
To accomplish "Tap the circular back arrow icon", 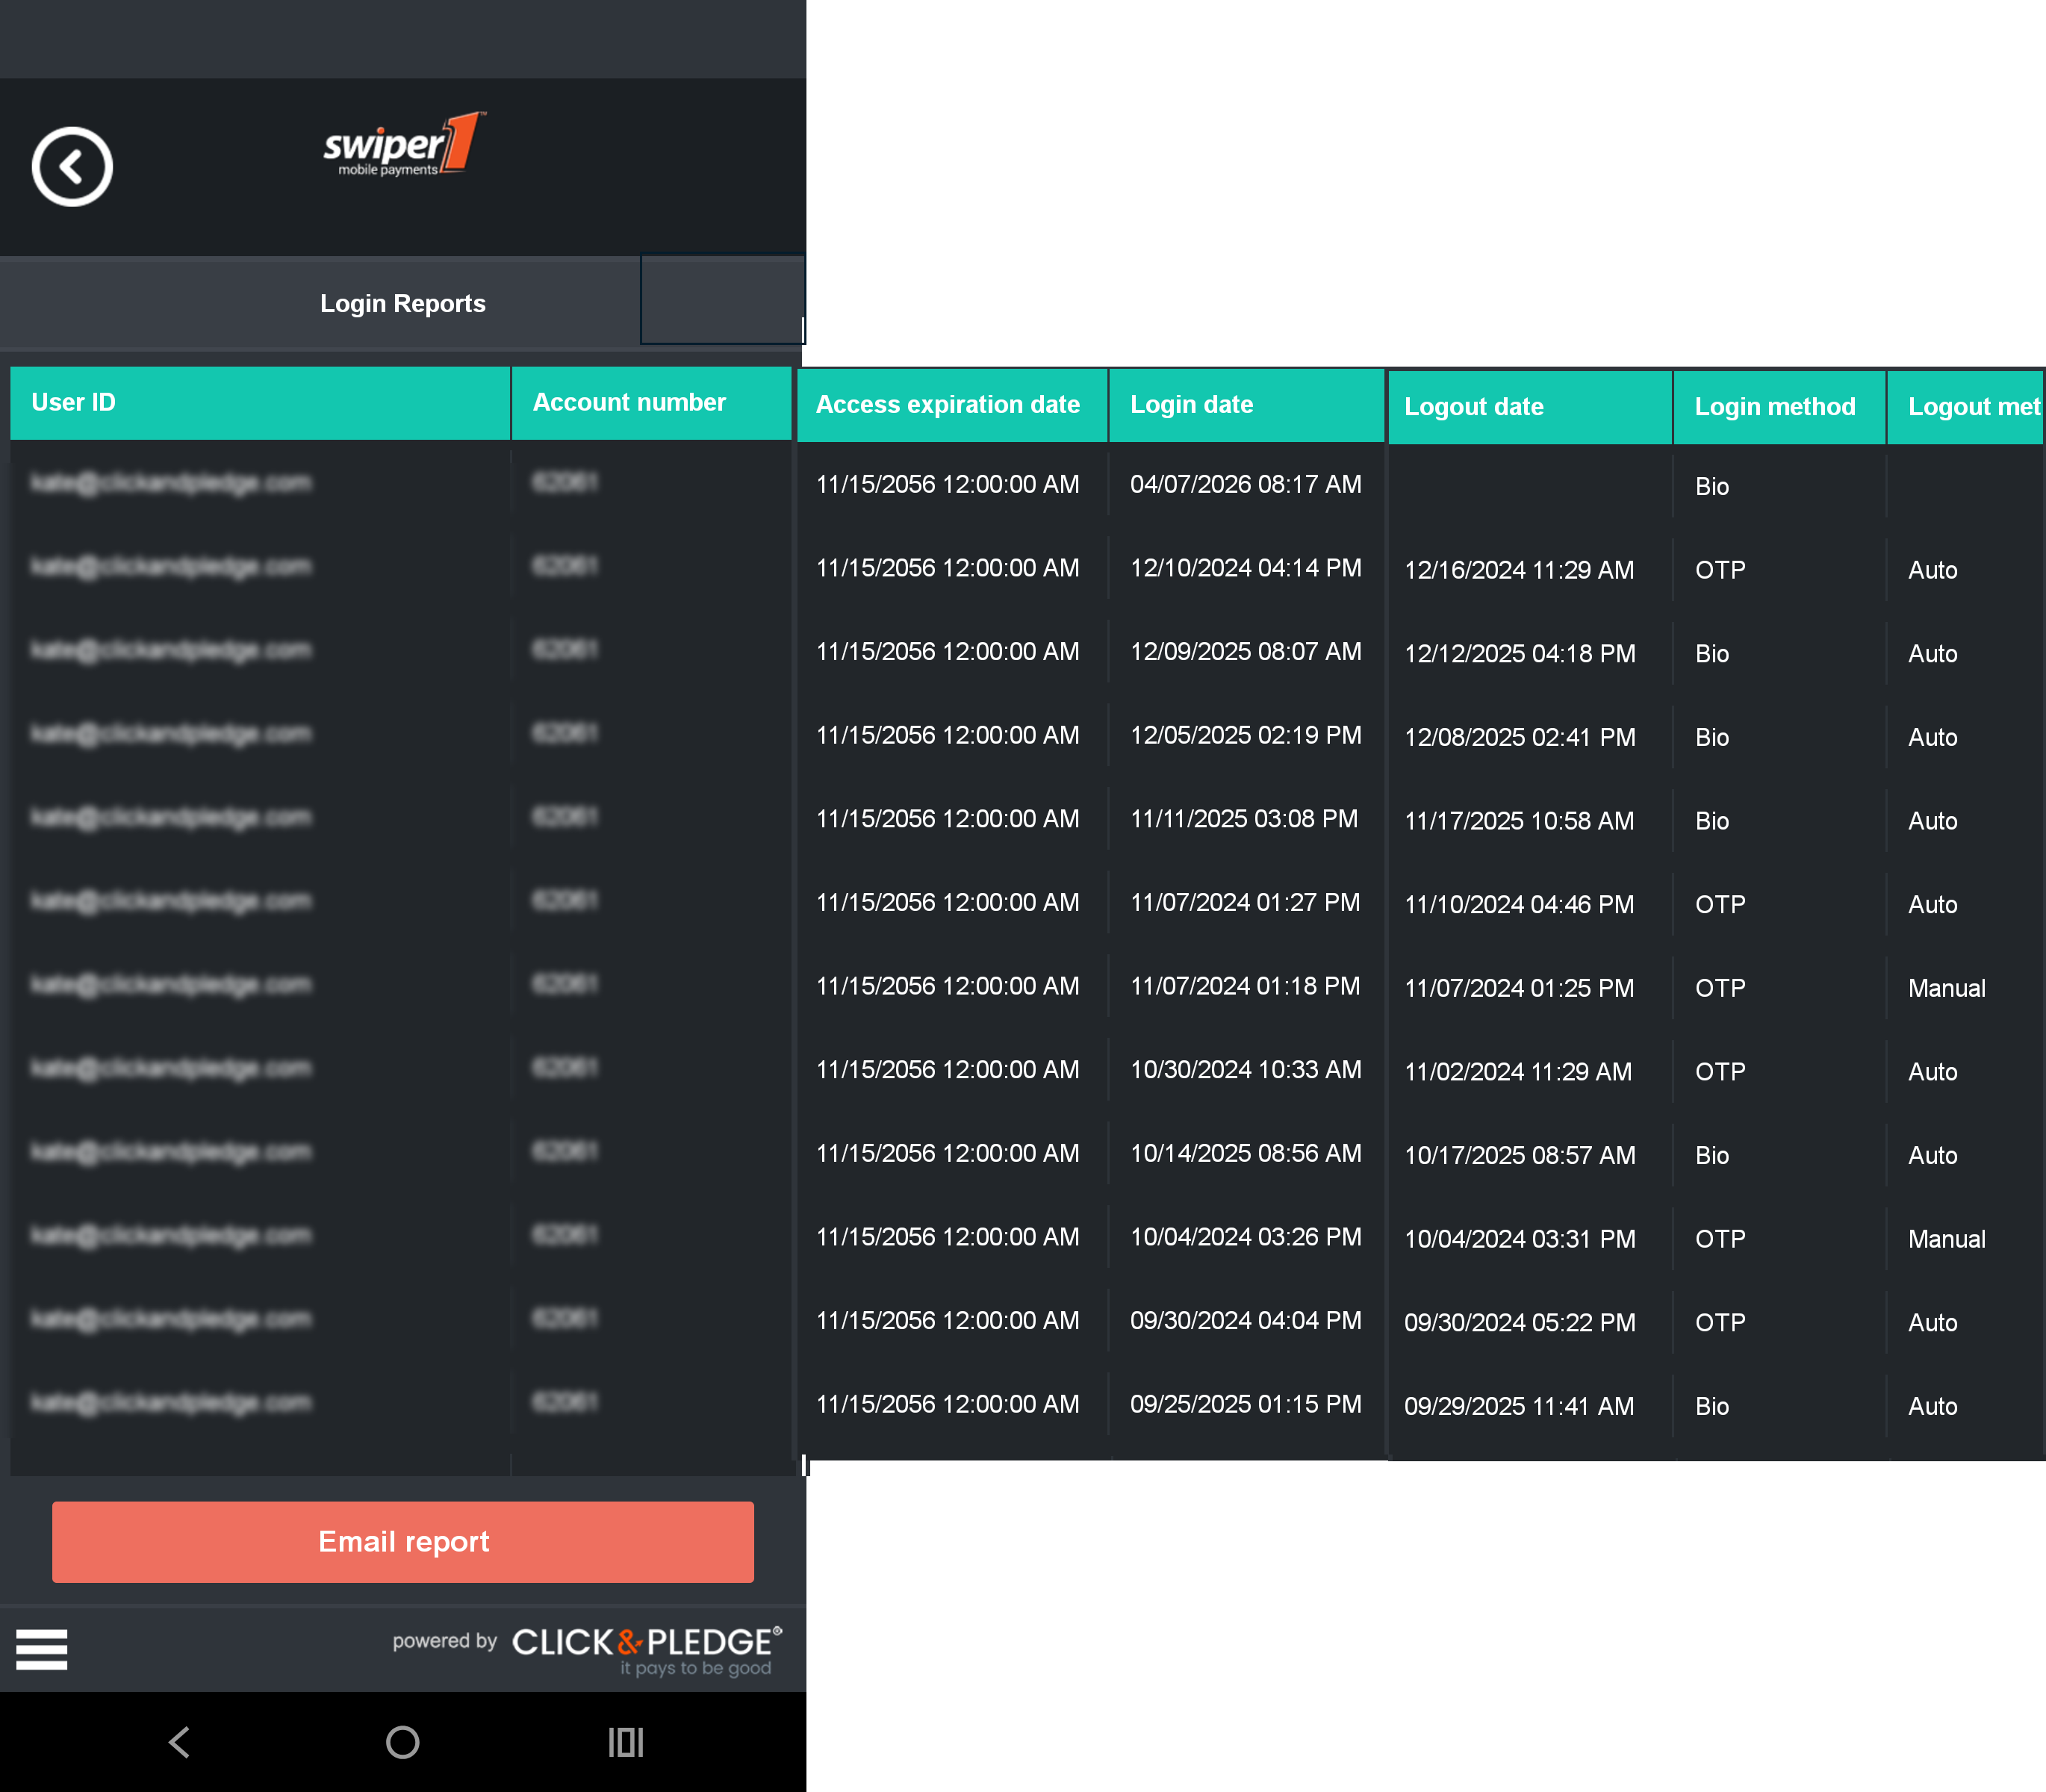I will (x=72, y=166).
